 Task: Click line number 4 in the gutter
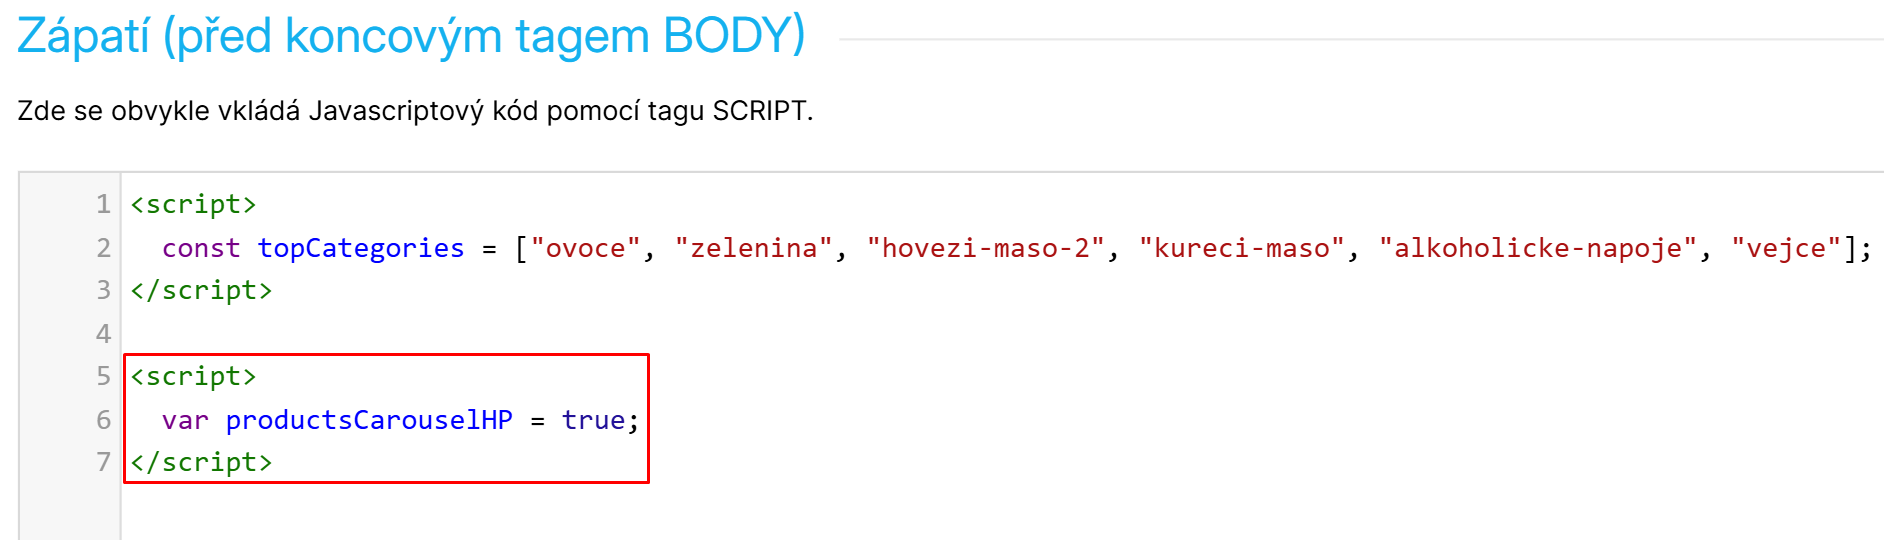pyautogui.click(x=103, y=334)
